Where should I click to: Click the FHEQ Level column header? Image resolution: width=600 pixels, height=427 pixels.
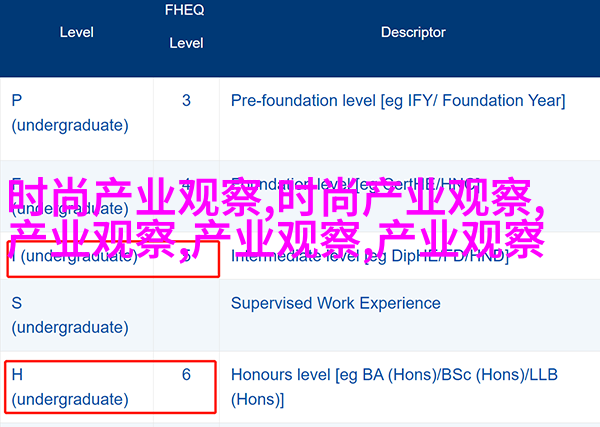(186, 26)
